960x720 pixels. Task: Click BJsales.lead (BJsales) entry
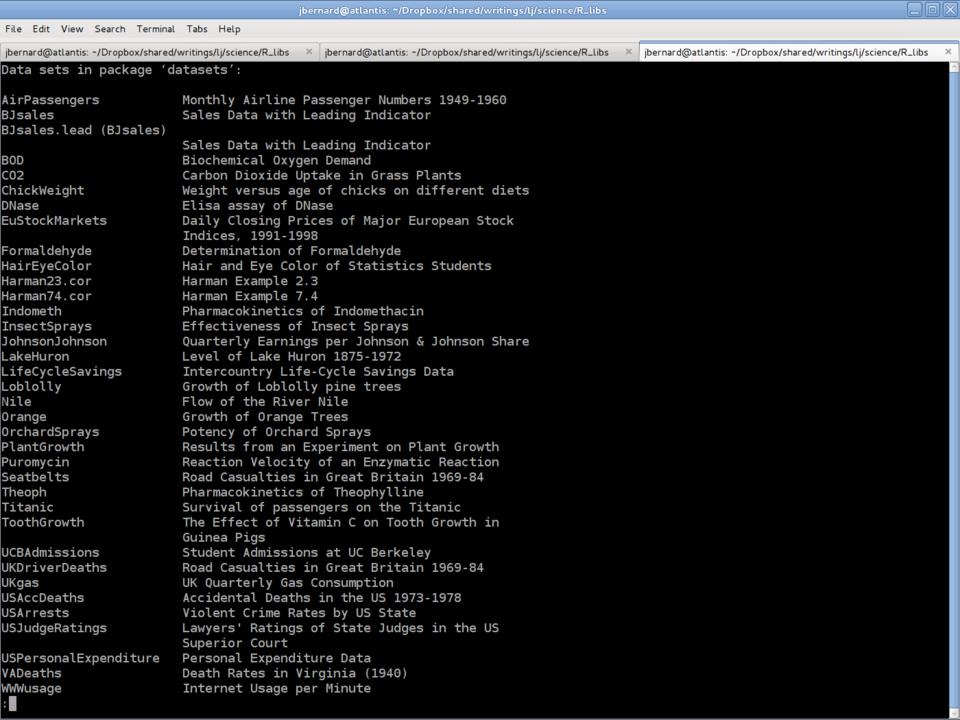click(84, 130)
